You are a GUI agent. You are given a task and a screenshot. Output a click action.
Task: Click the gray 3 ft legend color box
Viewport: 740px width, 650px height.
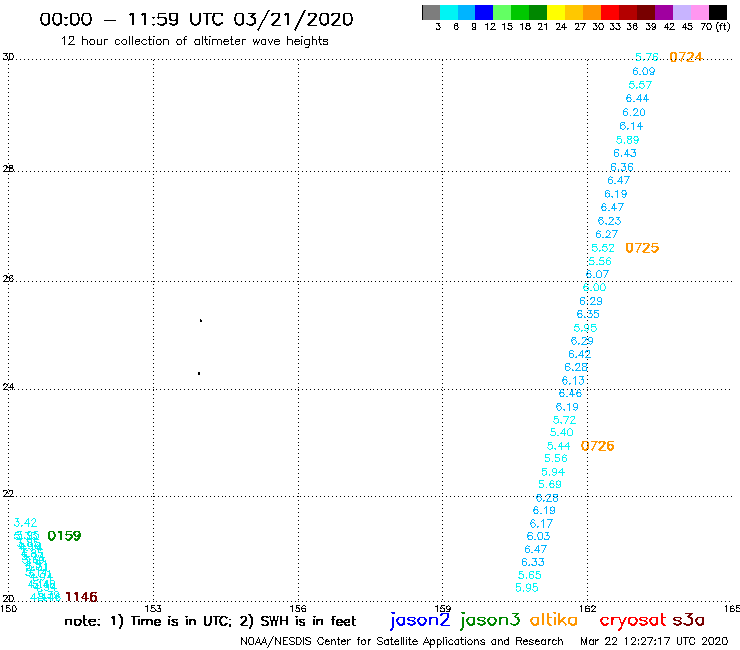coord(431,12)
